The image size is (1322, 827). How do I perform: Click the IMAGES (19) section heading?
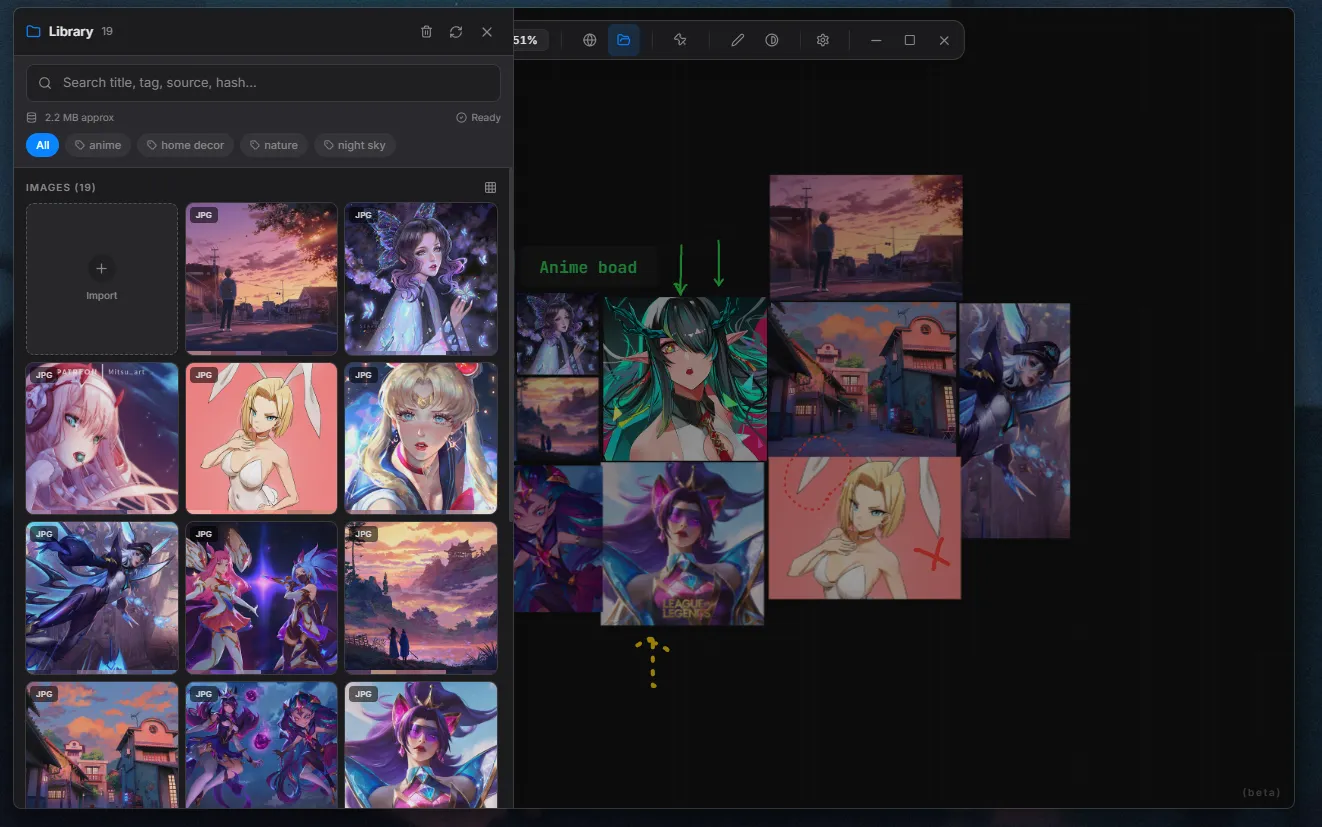pyautogui.click(x=61, y=187)
